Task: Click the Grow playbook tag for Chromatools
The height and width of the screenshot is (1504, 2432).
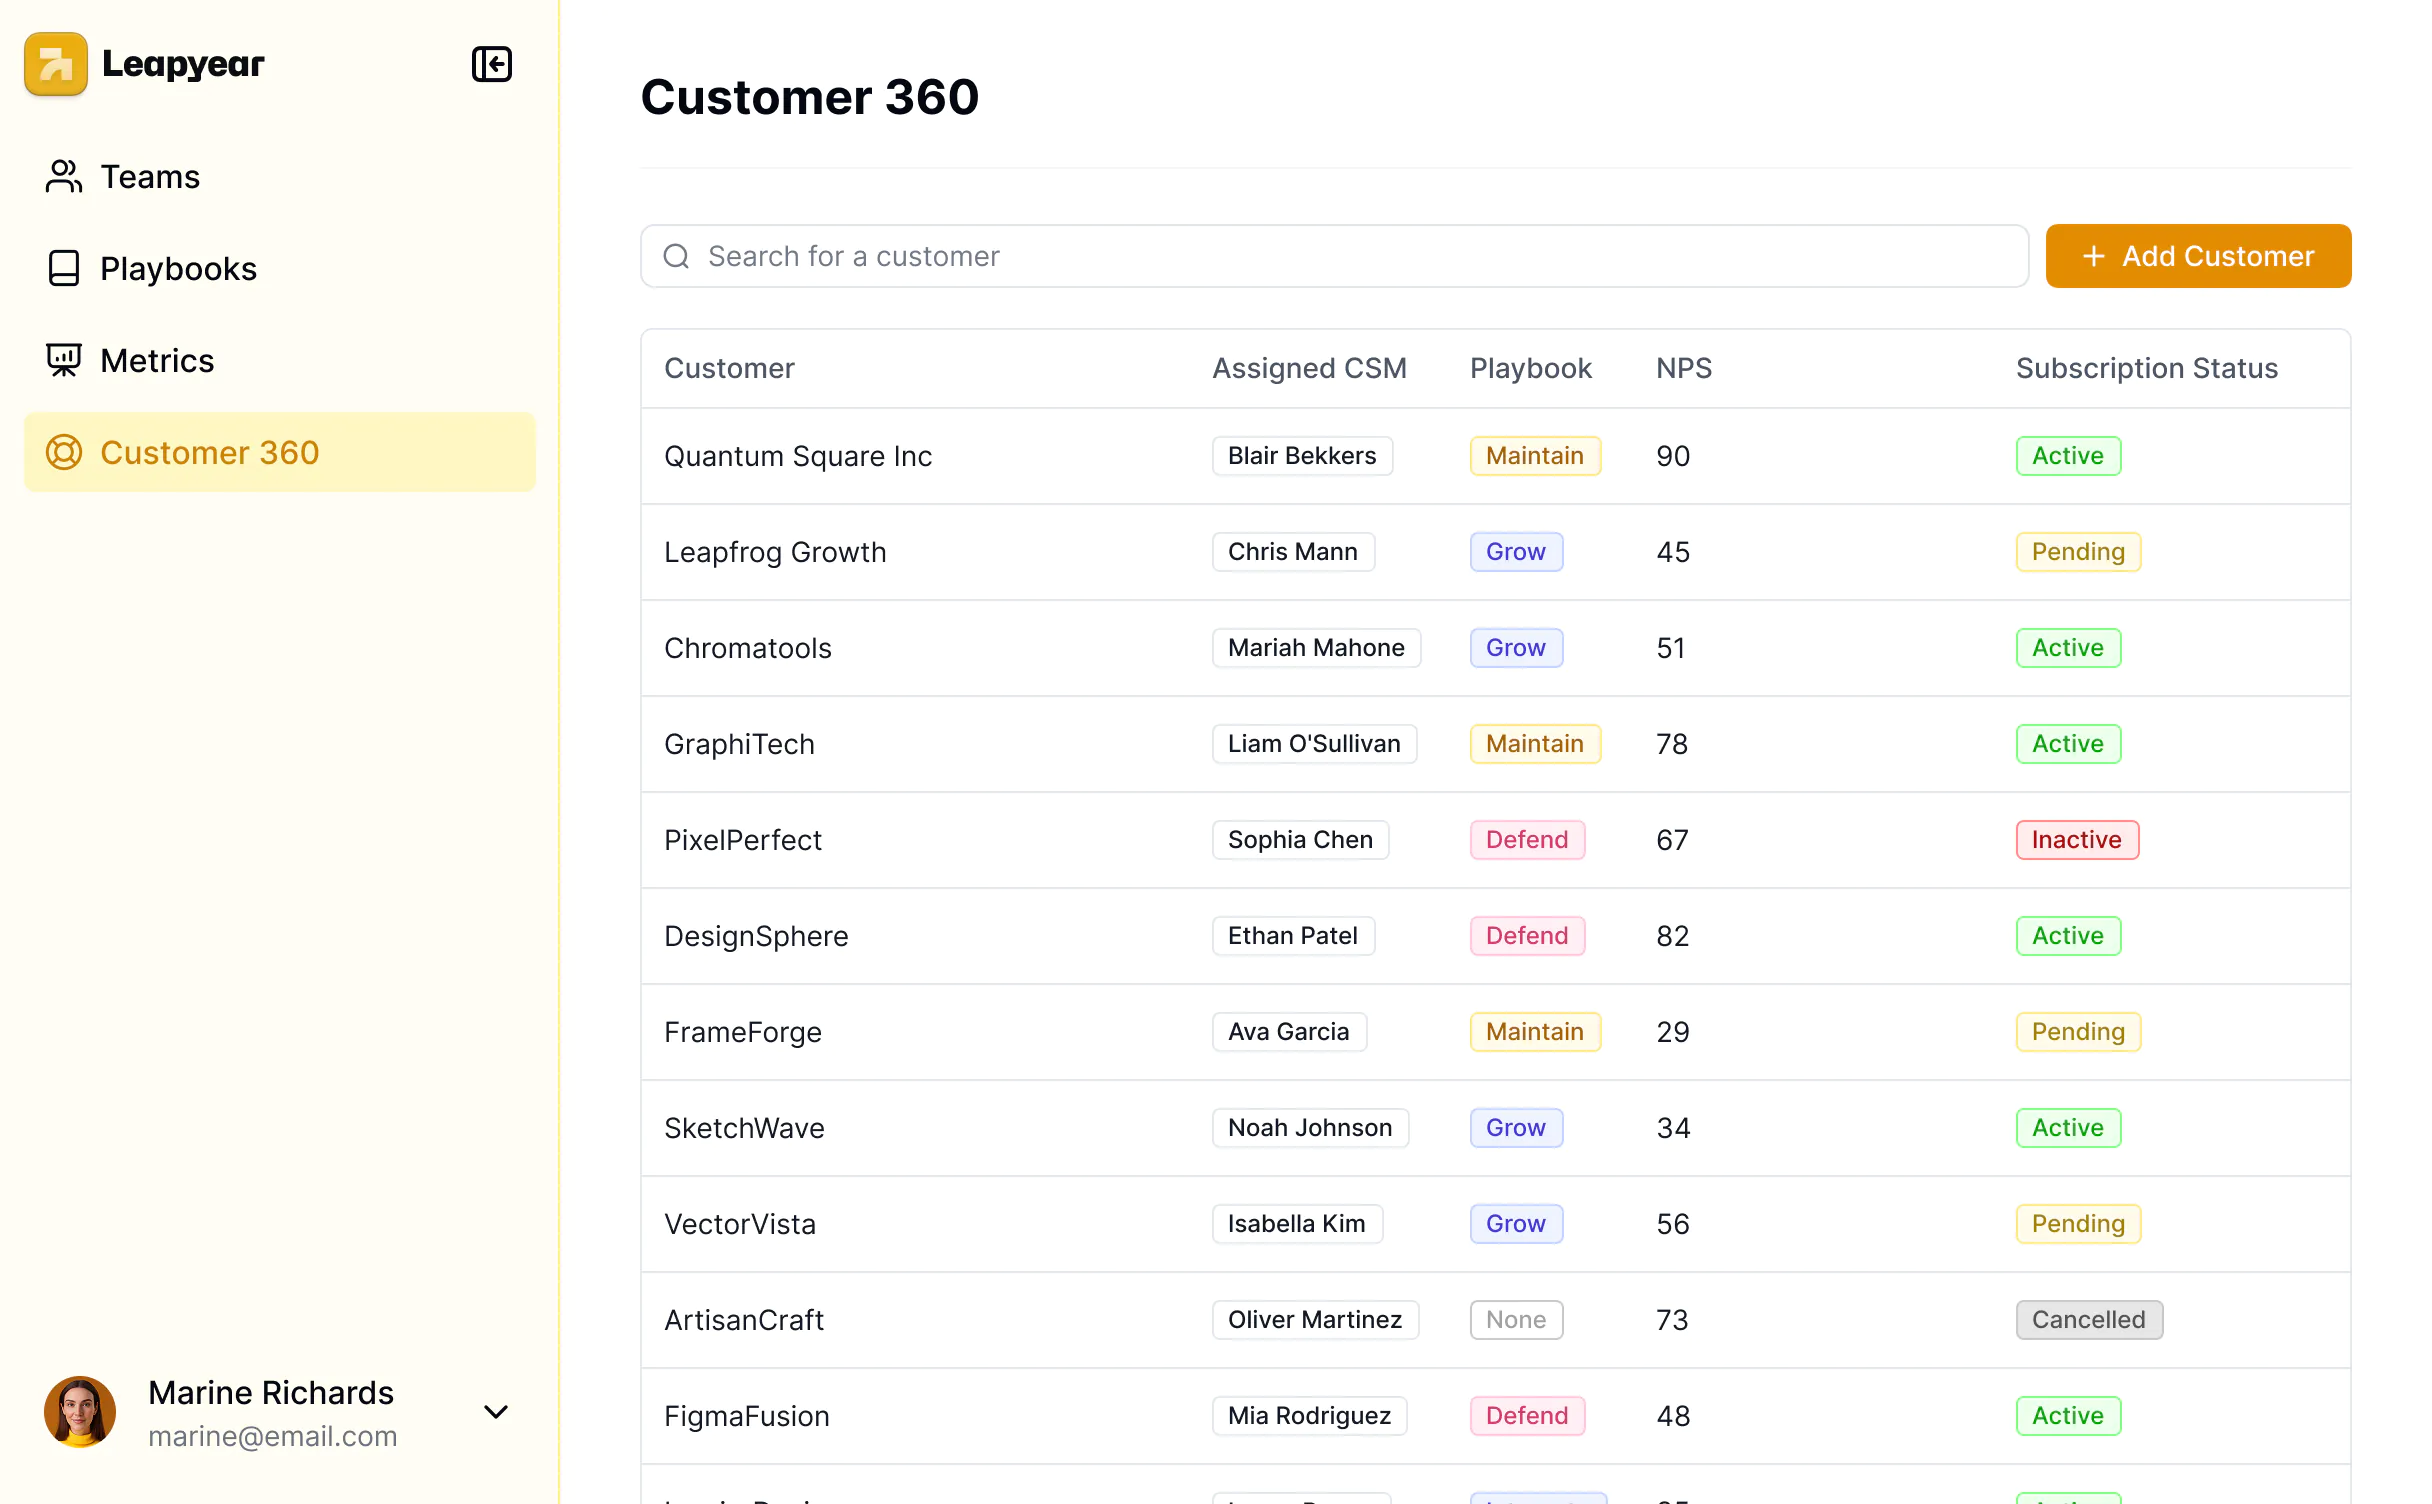Action: (1515, 648)
